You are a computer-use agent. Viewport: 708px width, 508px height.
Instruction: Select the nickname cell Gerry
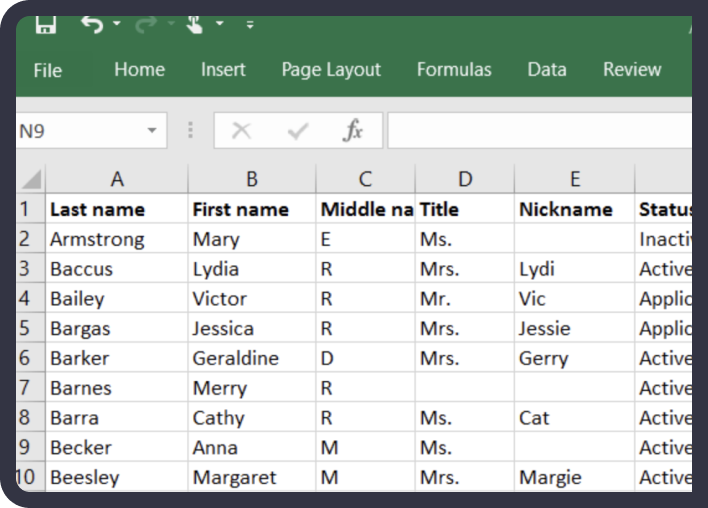coord(574,358)
